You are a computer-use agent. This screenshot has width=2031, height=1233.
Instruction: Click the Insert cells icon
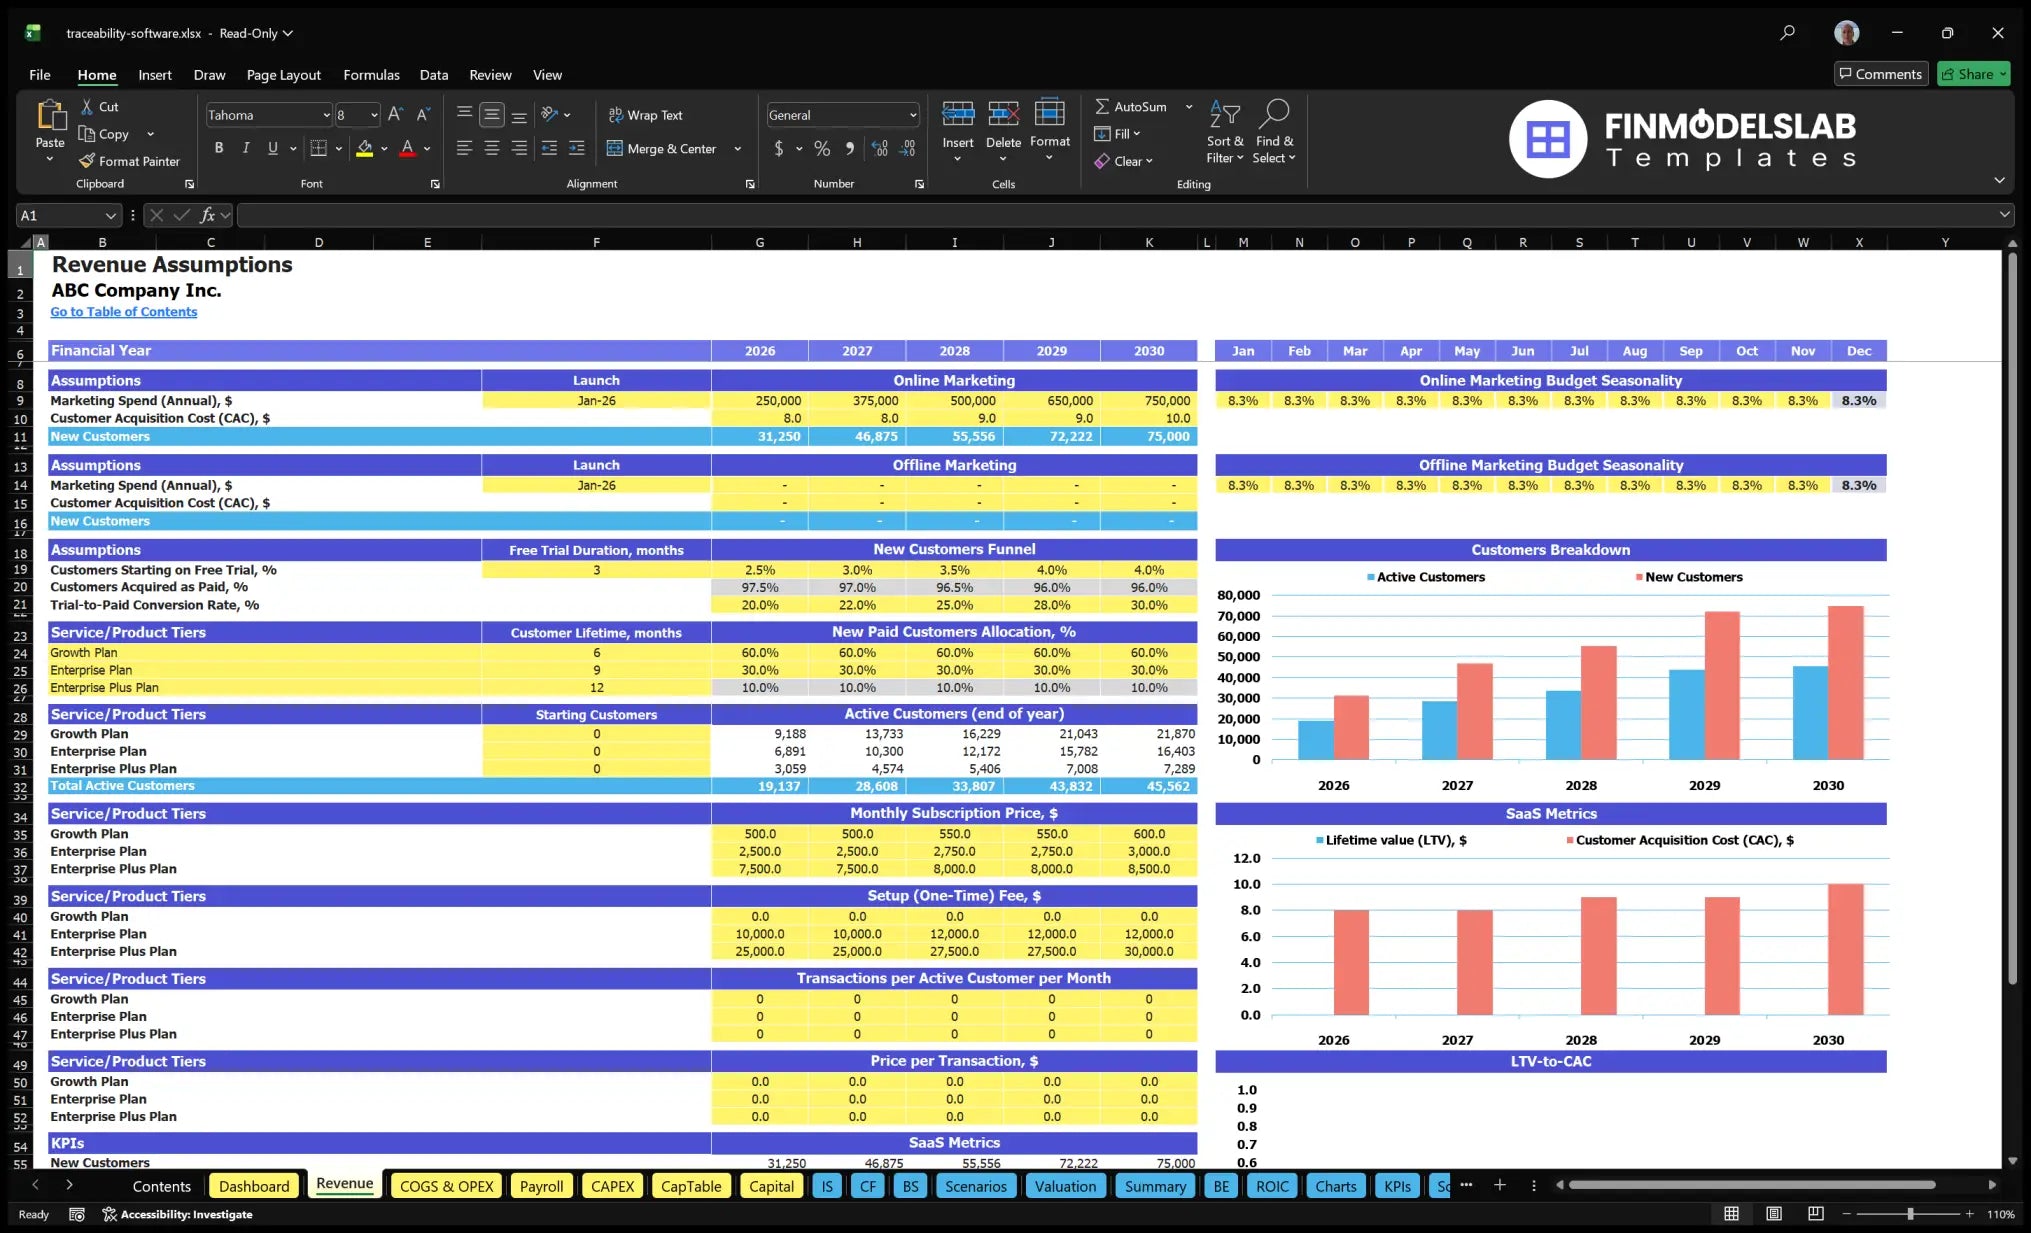coord(958,114)
